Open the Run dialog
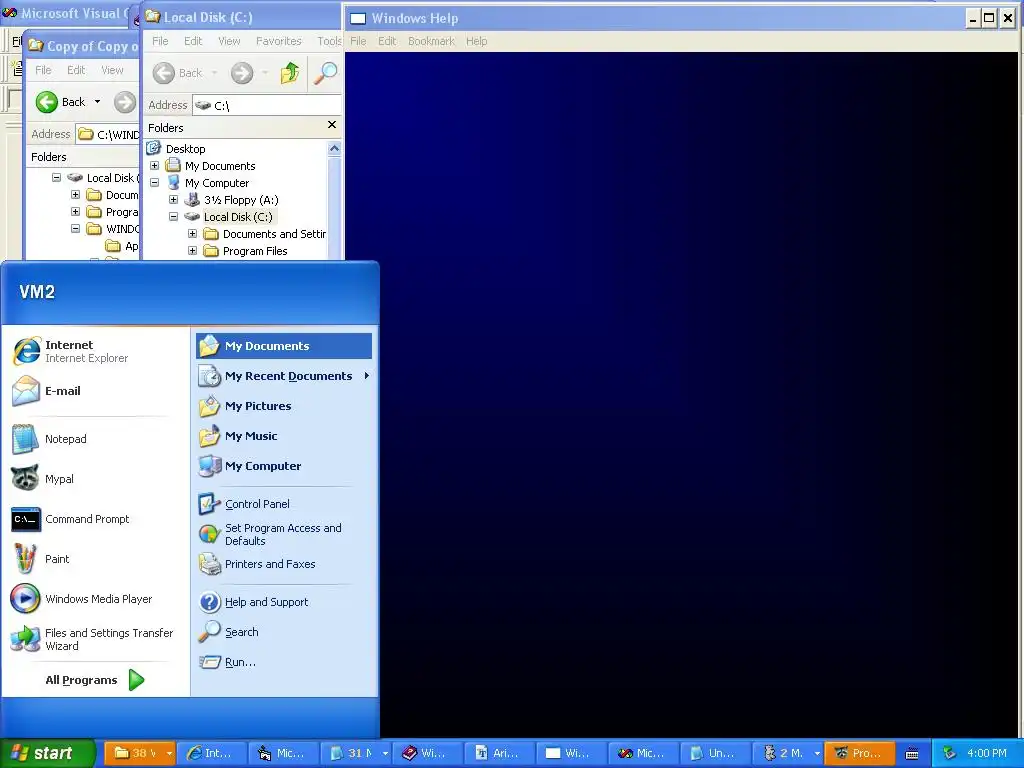 283,662
